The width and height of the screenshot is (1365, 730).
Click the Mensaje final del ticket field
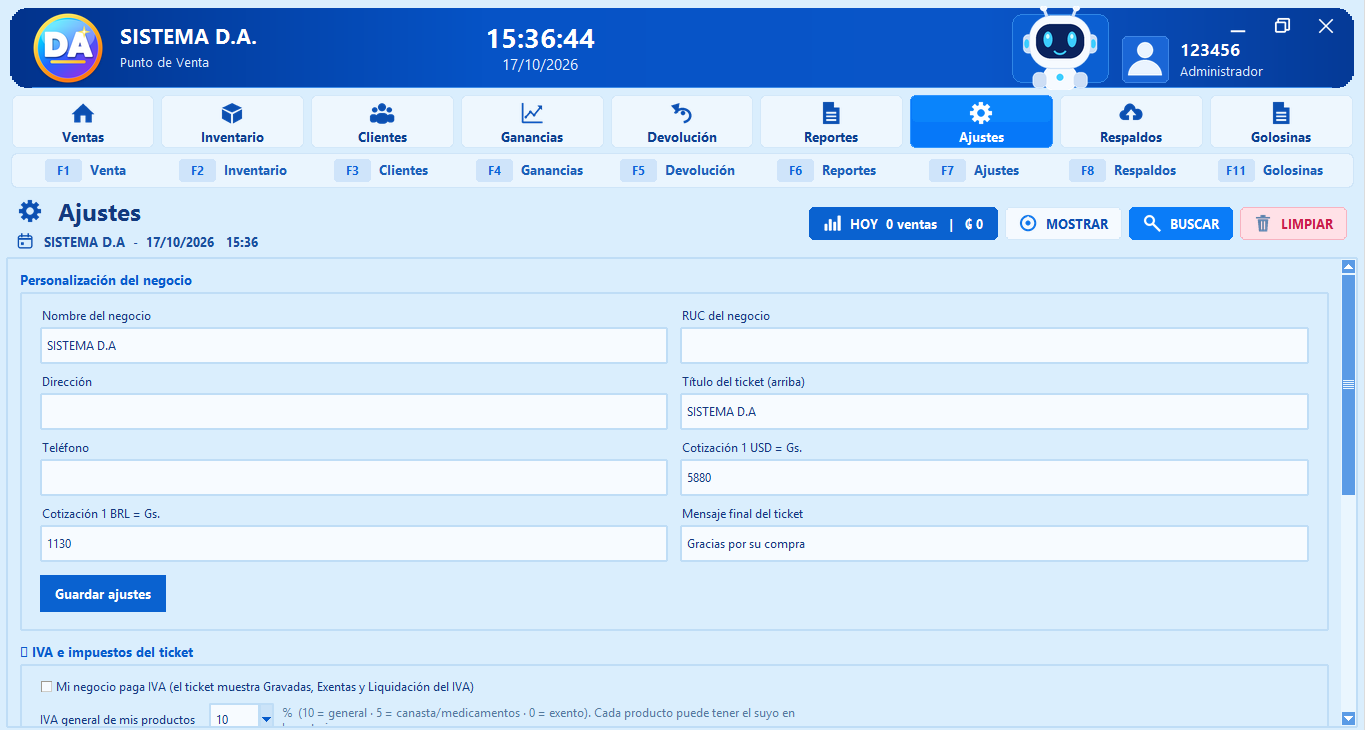click(994, 543)
